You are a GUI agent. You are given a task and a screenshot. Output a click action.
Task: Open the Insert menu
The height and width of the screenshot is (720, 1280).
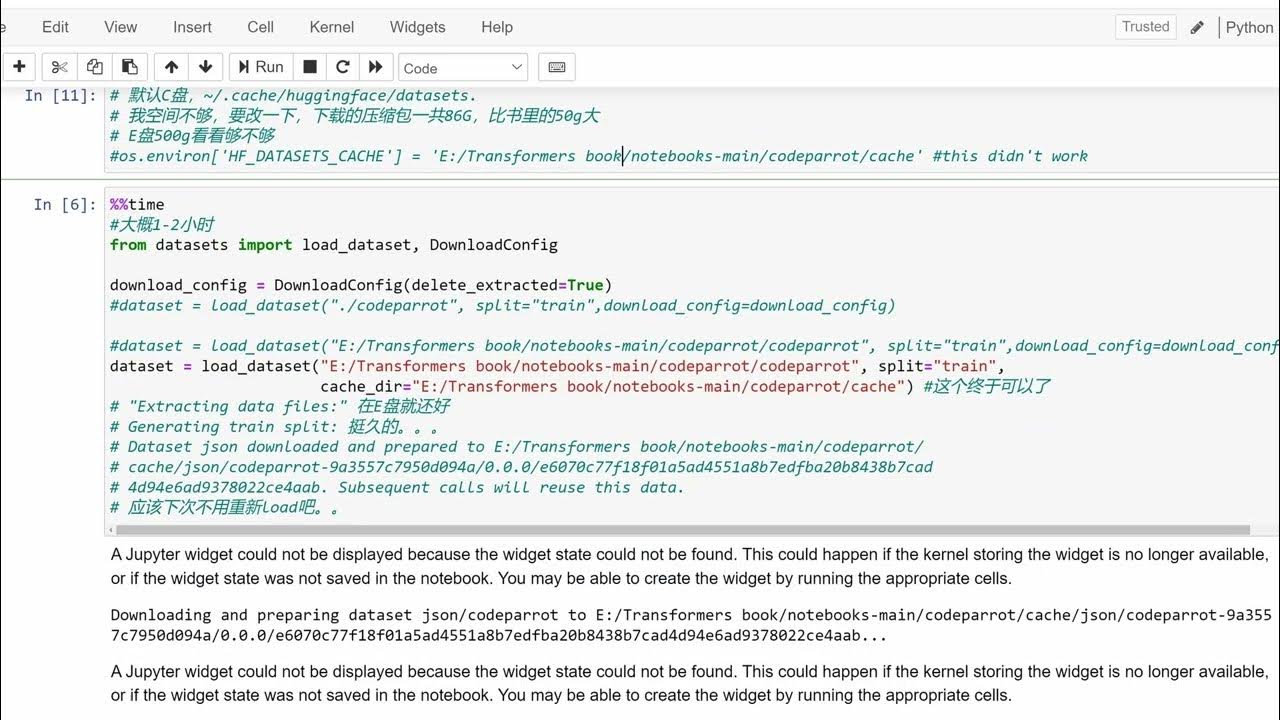click(x=192, y=27)
